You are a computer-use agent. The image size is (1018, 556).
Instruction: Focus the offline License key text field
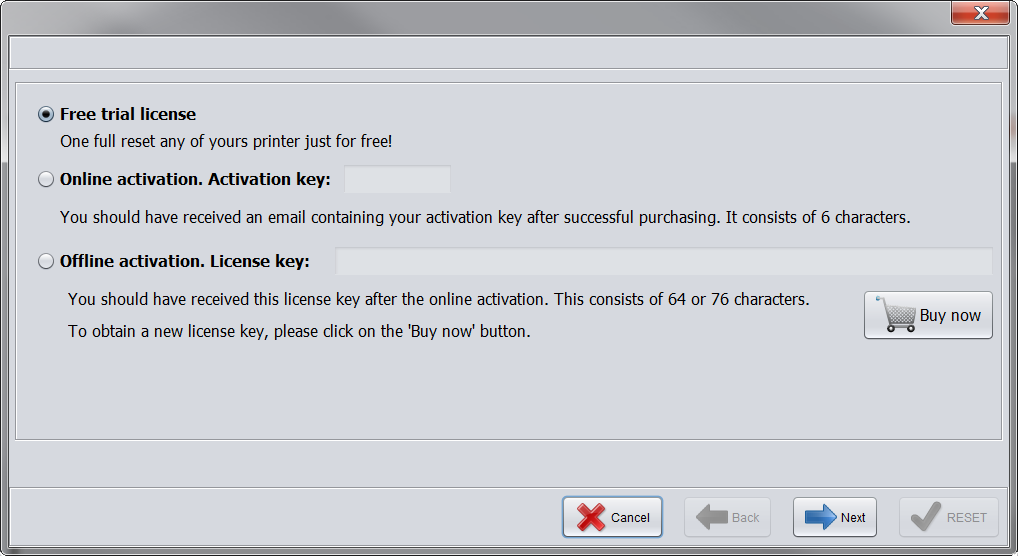point(664,261)
